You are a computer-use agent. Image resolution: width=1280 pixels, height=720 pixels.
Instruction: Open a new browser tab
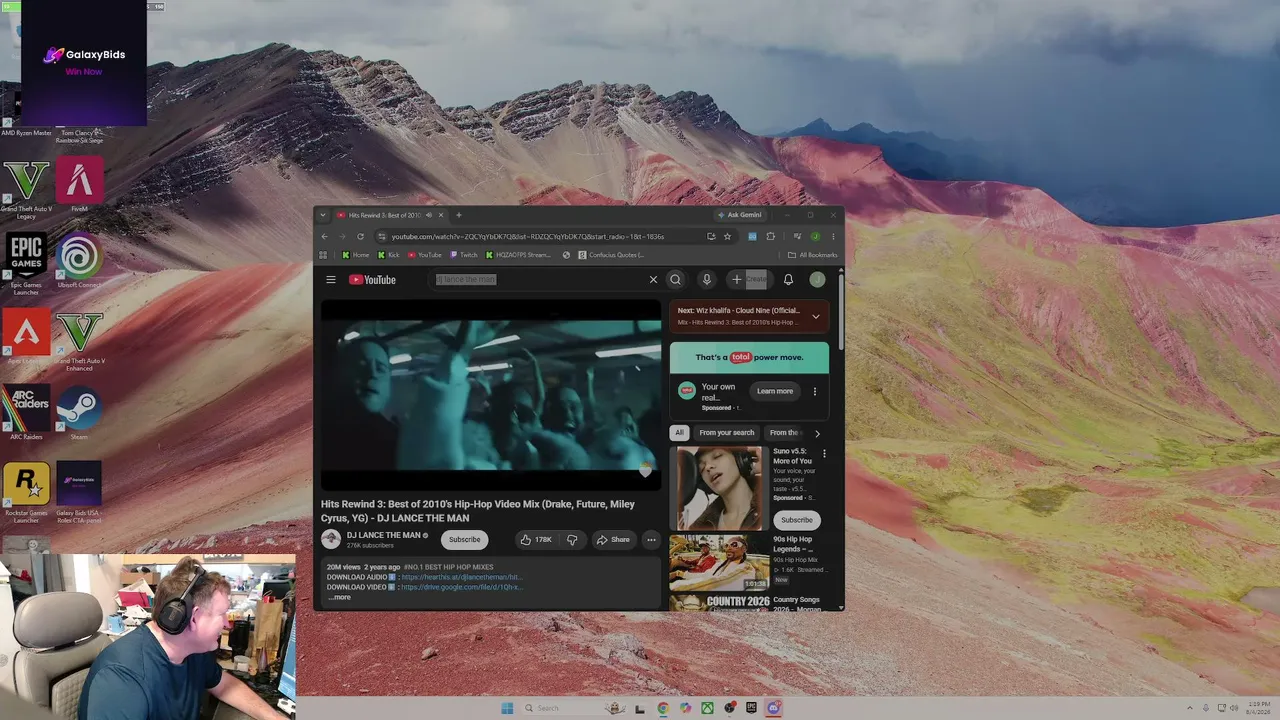(x=459, y=215)
